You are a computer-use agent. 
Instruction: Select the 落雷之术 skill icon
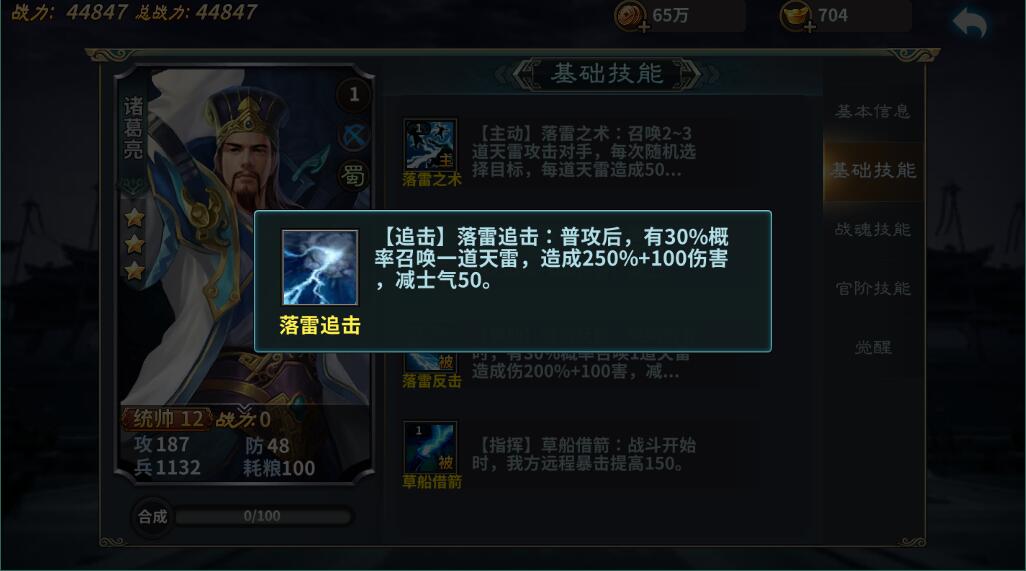point(430,145)
